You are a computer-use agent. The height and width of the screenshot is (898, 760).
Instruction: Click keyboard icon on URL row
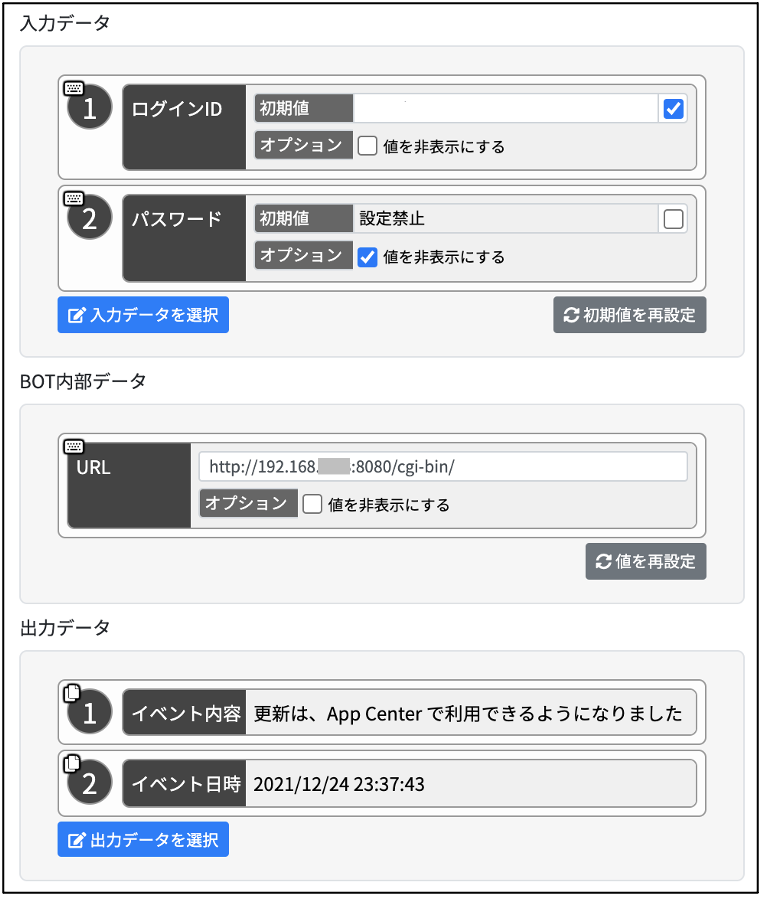pos(74,446)
